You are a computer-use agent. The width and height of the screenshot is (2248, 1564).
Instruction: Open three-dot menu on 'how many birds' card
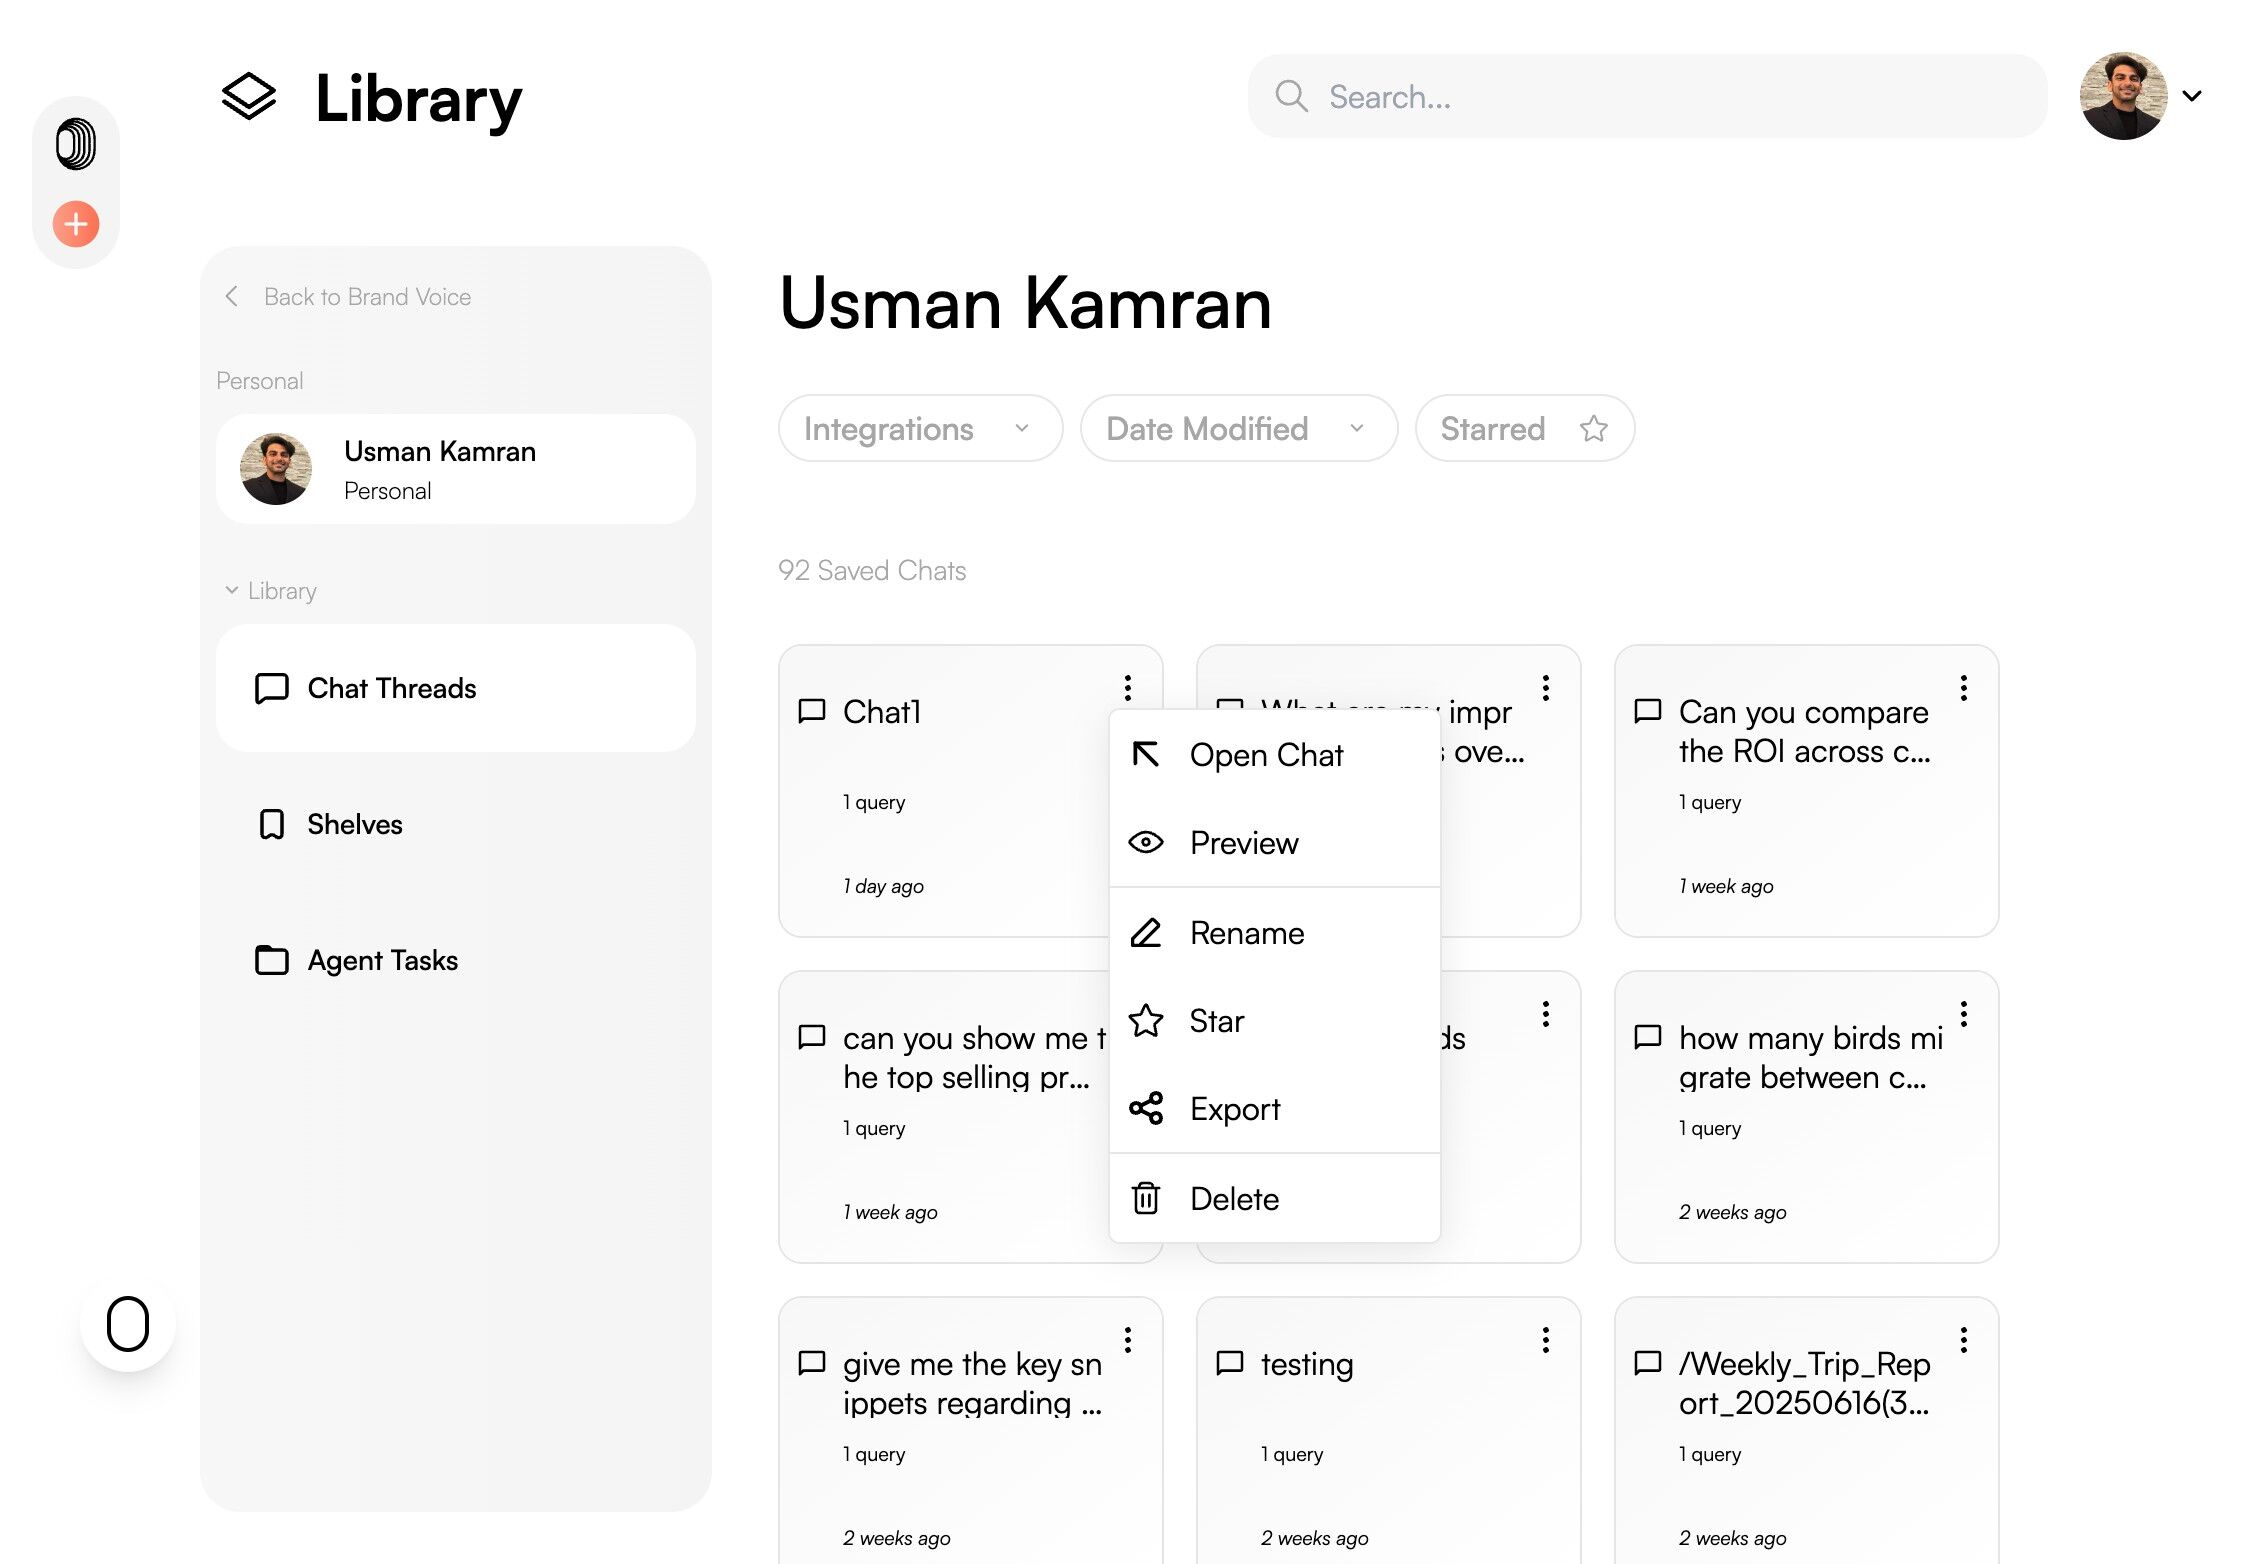(x=1963, y=1014)
